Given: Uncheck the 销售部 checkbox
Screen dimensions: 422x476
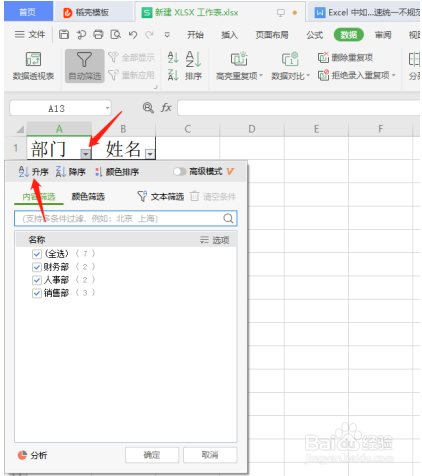Looking at the screenshot, I should pos(37,293).
